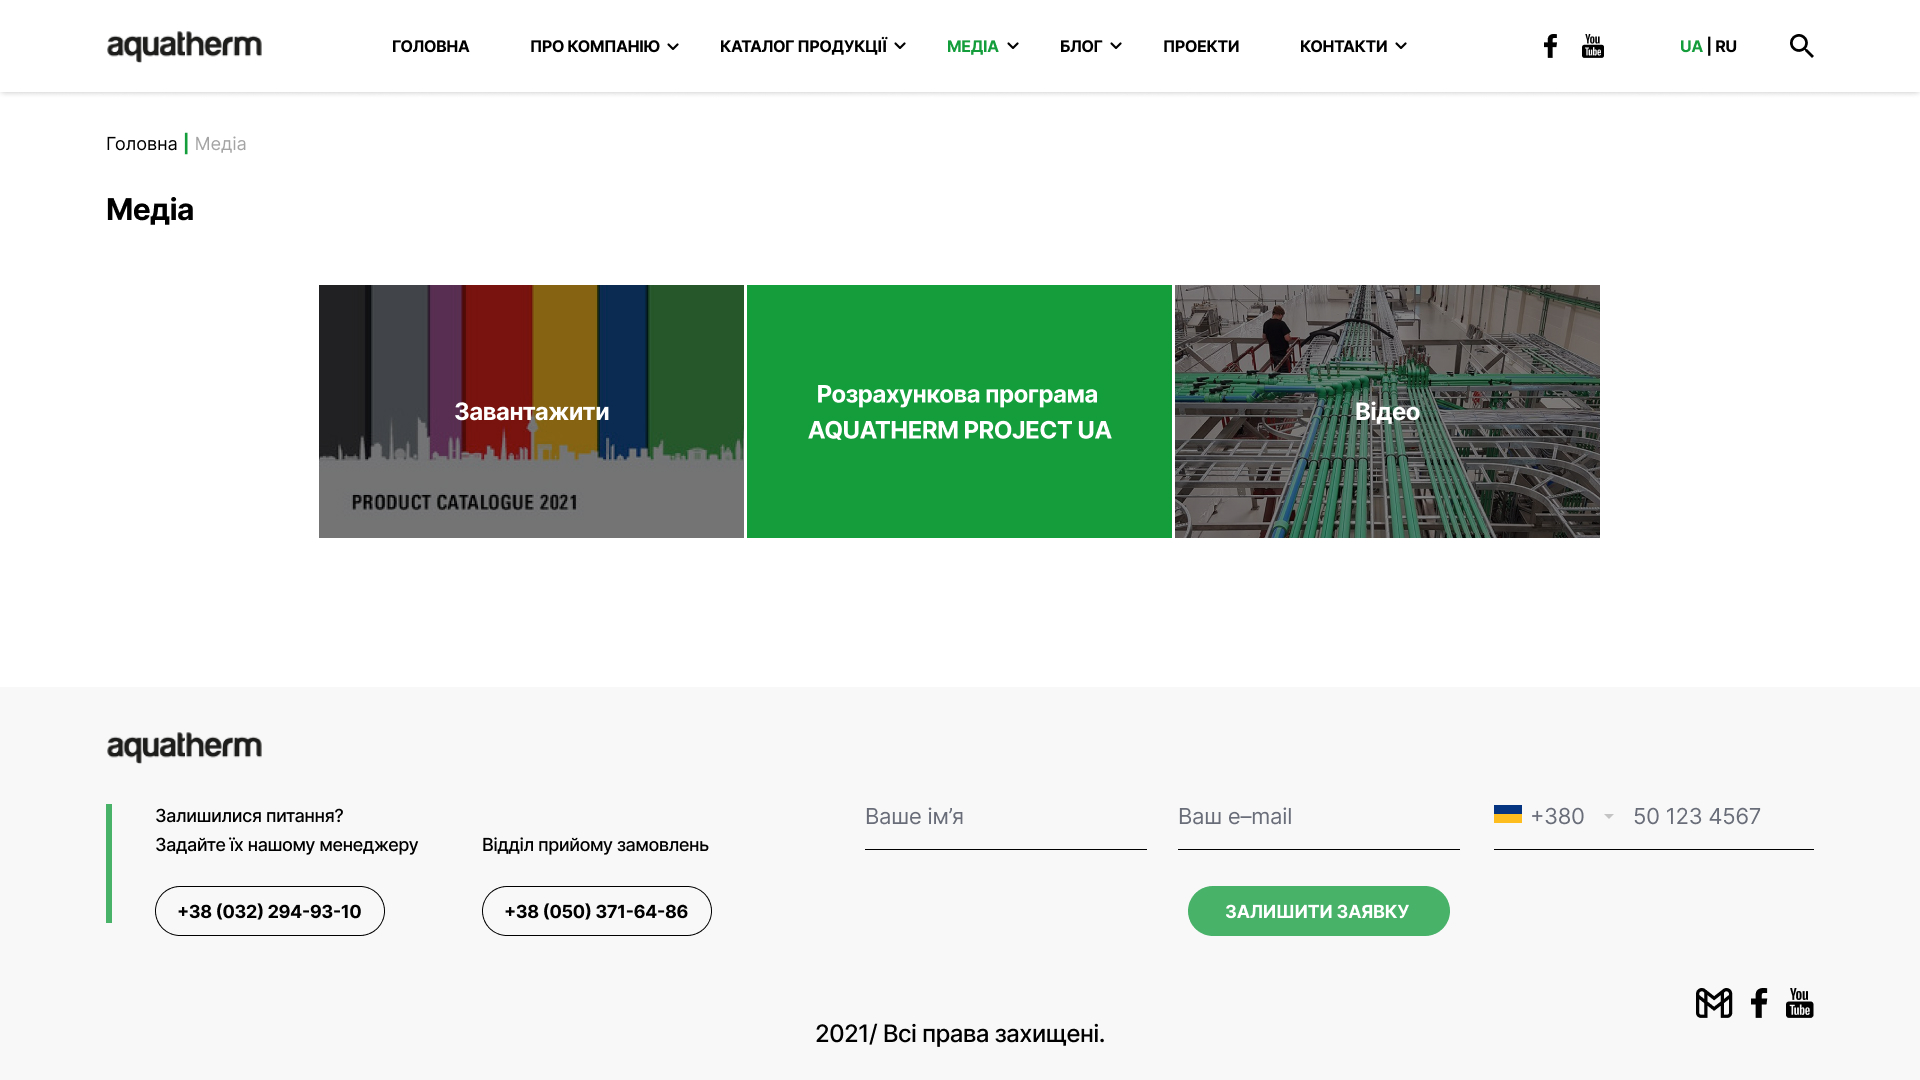Image resolution: width=1920 pixels, height=1080 pixels.
Task: Click the aquatherm logo in the header
Action: point(184,46)
